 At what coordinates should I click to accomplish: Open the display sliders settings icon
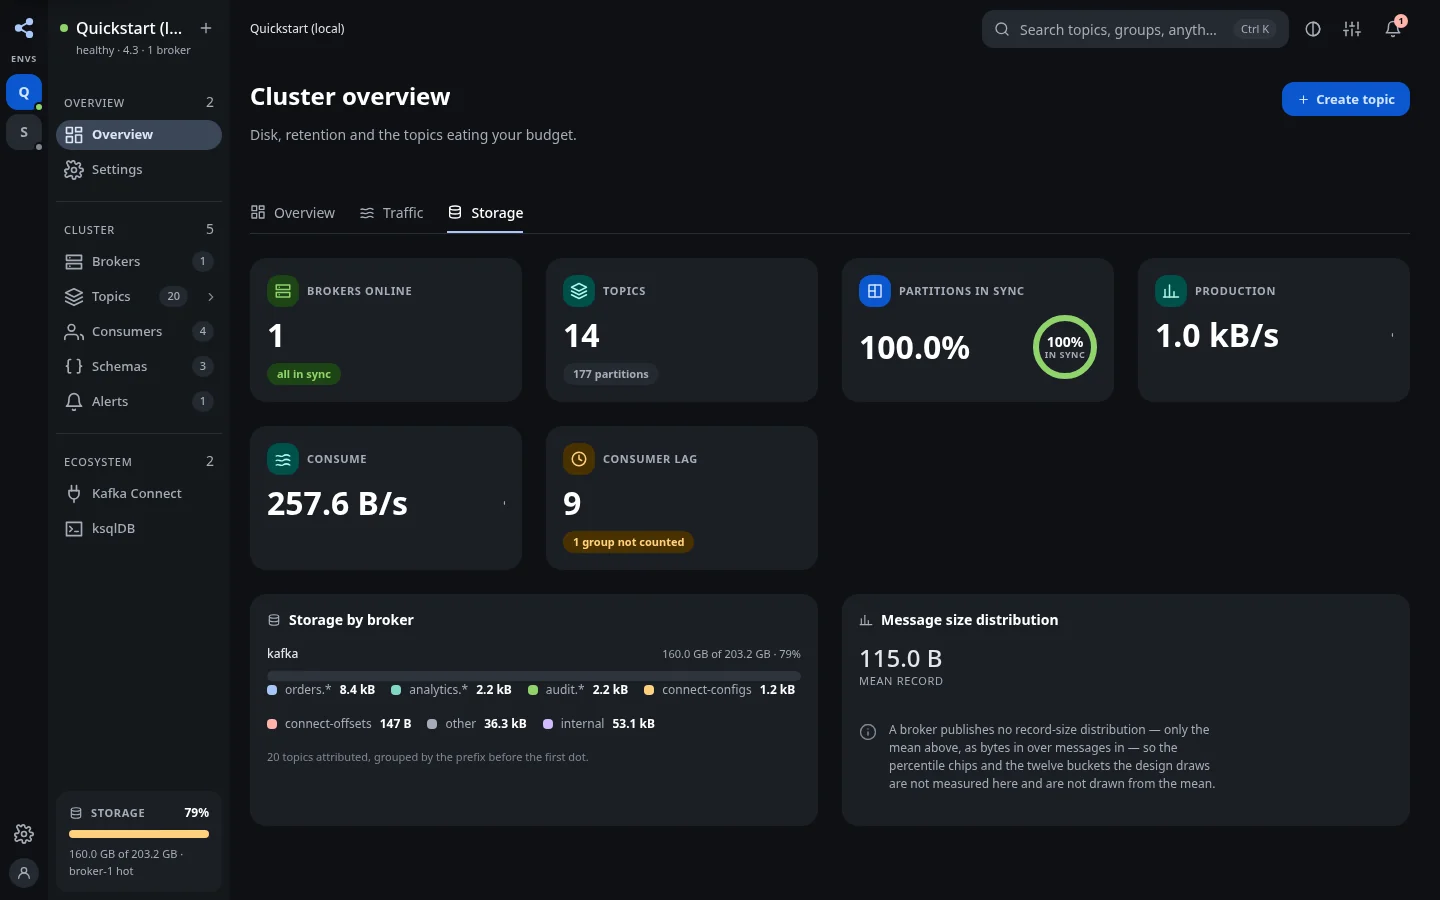[x=1352, y=29]
